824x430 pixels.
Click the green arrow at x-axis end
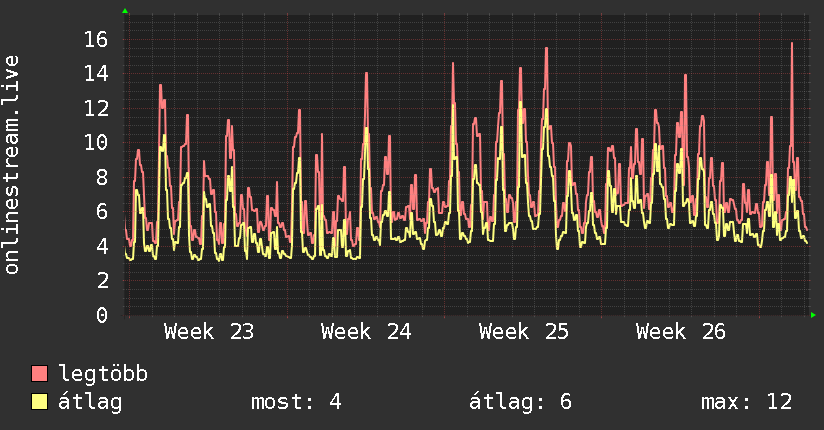pyautogui.click(x=813, y=315)
